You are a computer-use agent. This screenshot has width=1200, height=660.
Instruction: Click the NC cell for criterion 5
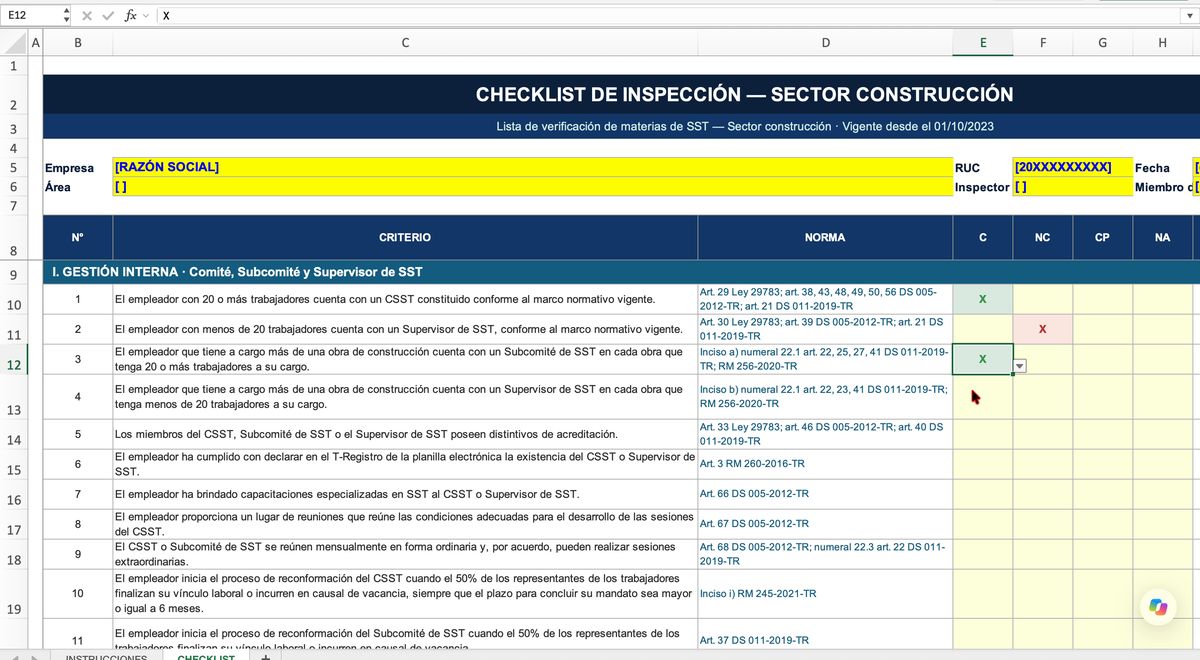(x=1043, y=434)
